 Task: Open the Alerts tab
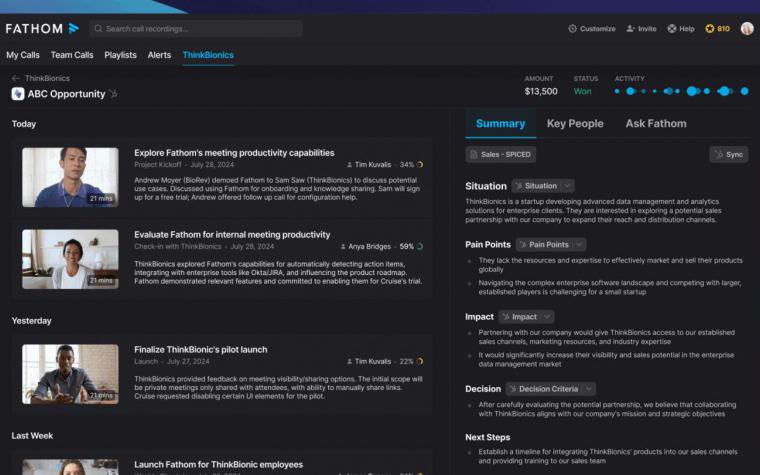coord(159,55)
